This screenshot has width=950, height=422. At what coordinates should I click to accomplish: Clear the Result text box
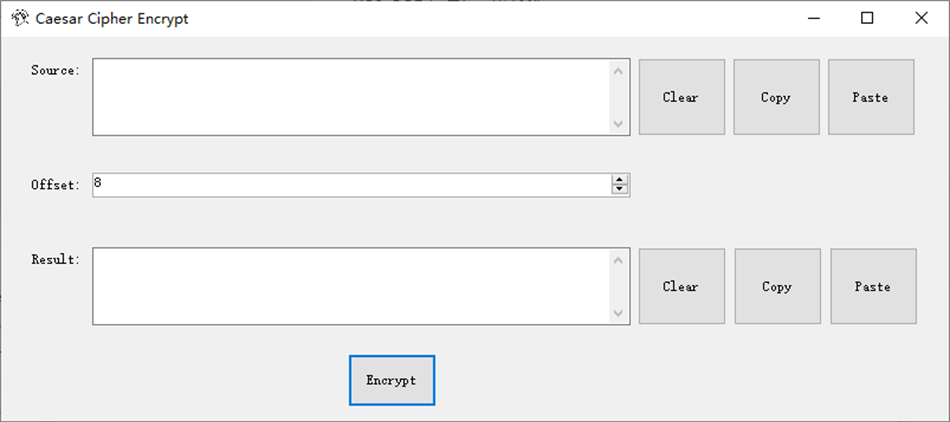pos(681,286)
